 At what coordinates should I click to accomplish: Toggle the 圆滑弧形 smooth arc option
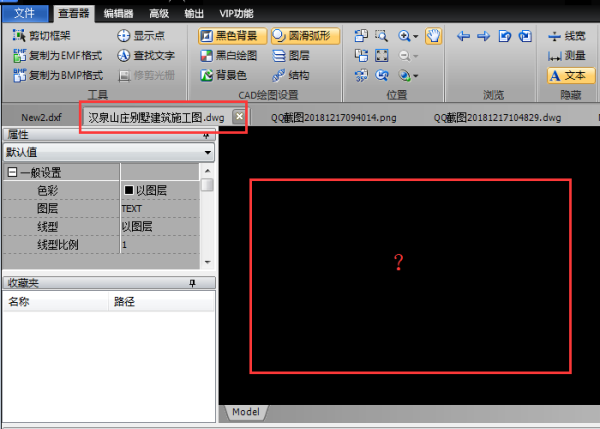pos(304,36)
